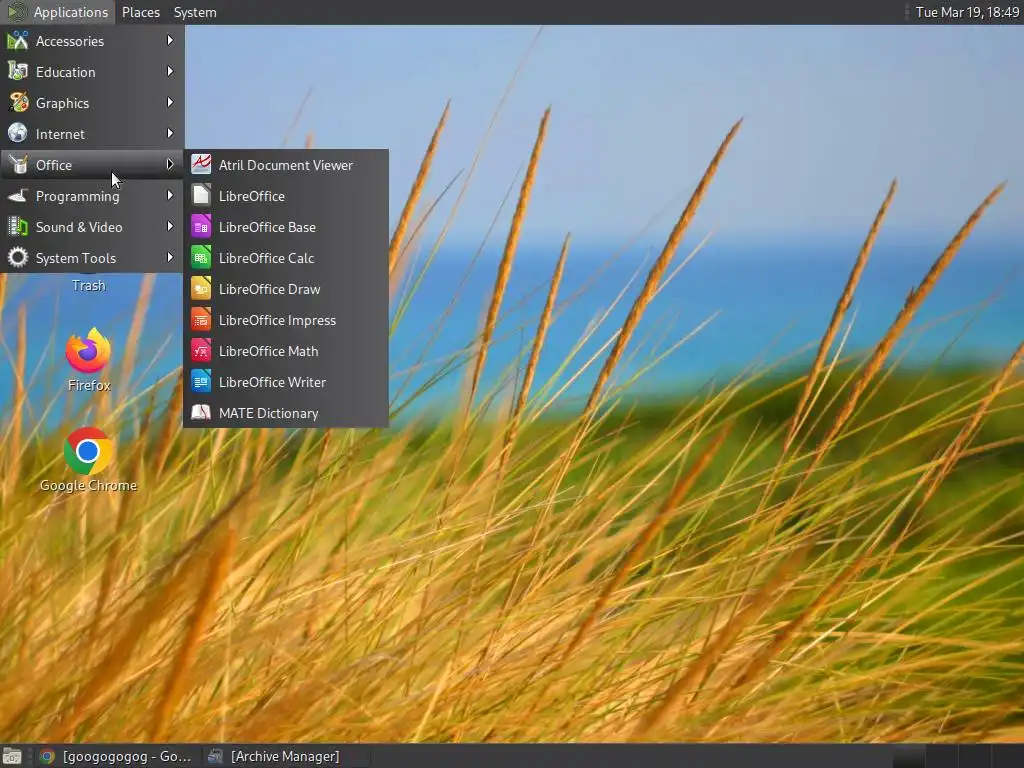Expand the Internet submenu arrow

[170, 133]
